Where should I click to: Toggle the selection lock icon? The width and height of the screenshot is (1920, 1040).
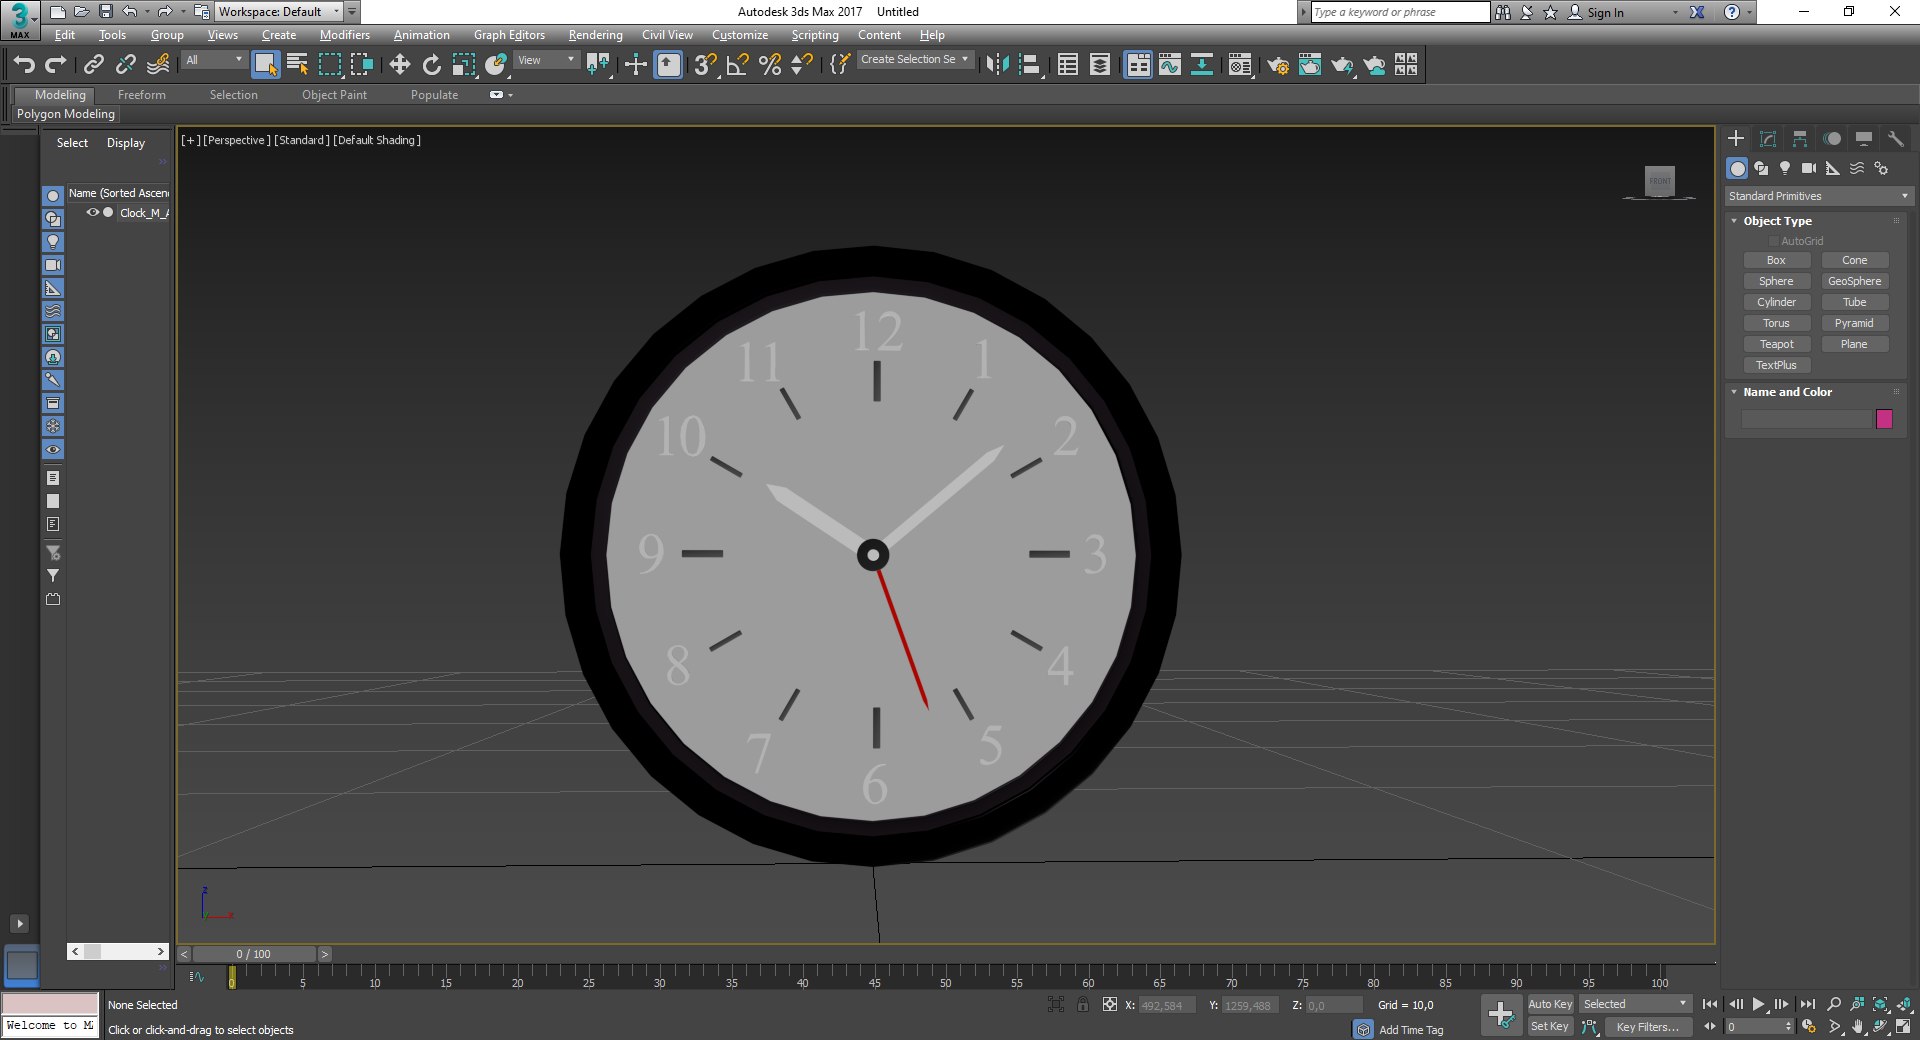[1083, 1004]
